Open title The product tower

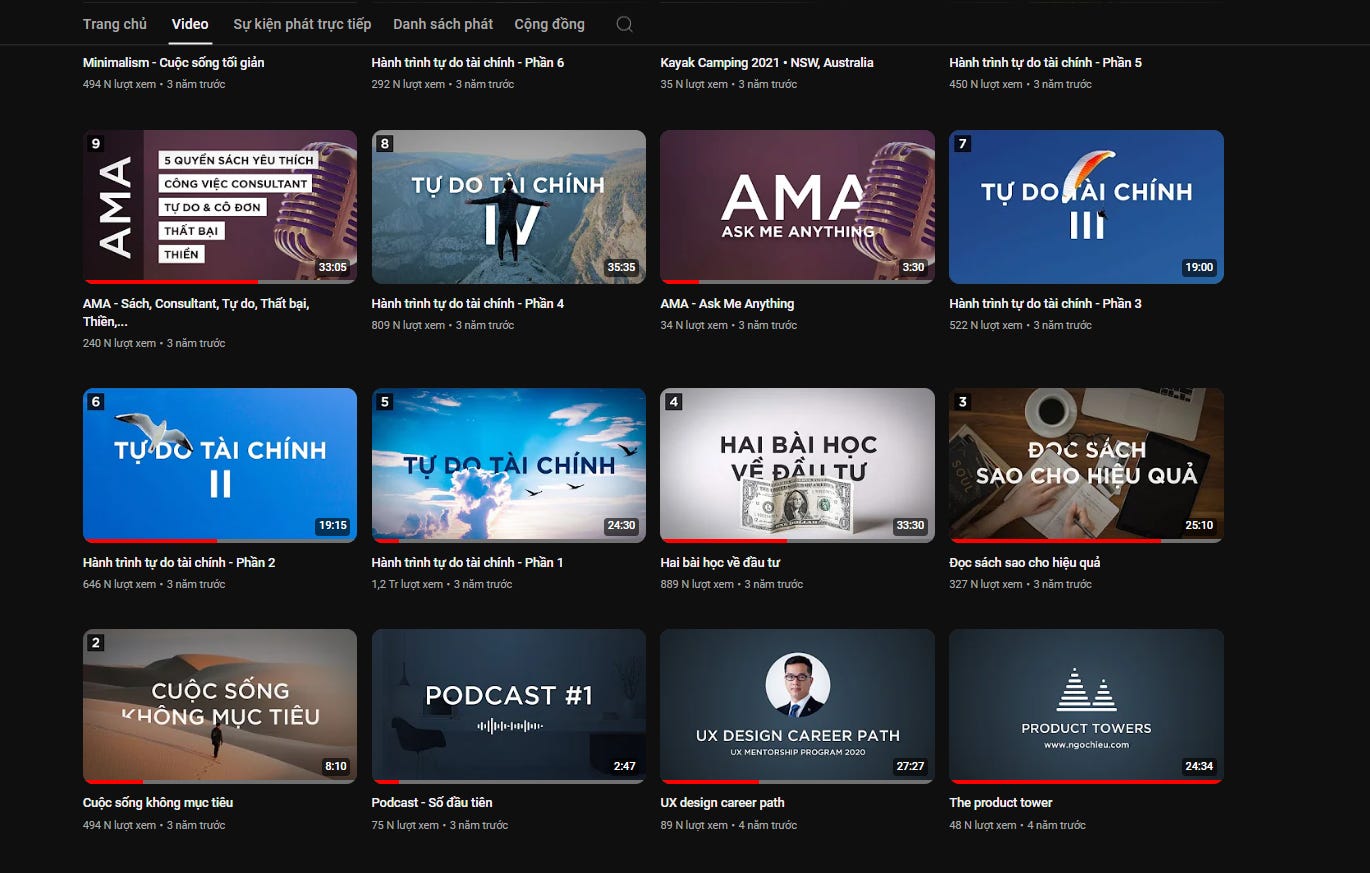[x=1001, y=802]
